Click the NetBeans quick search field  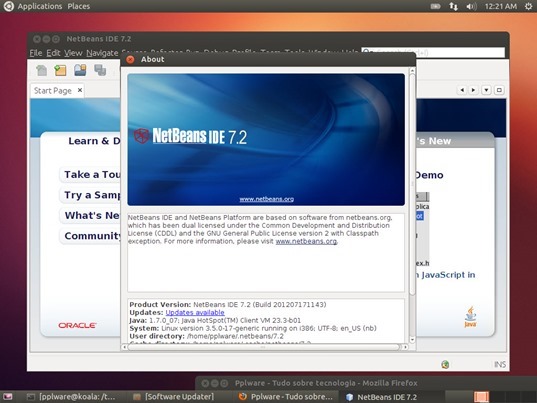click(x=433, y=52)
